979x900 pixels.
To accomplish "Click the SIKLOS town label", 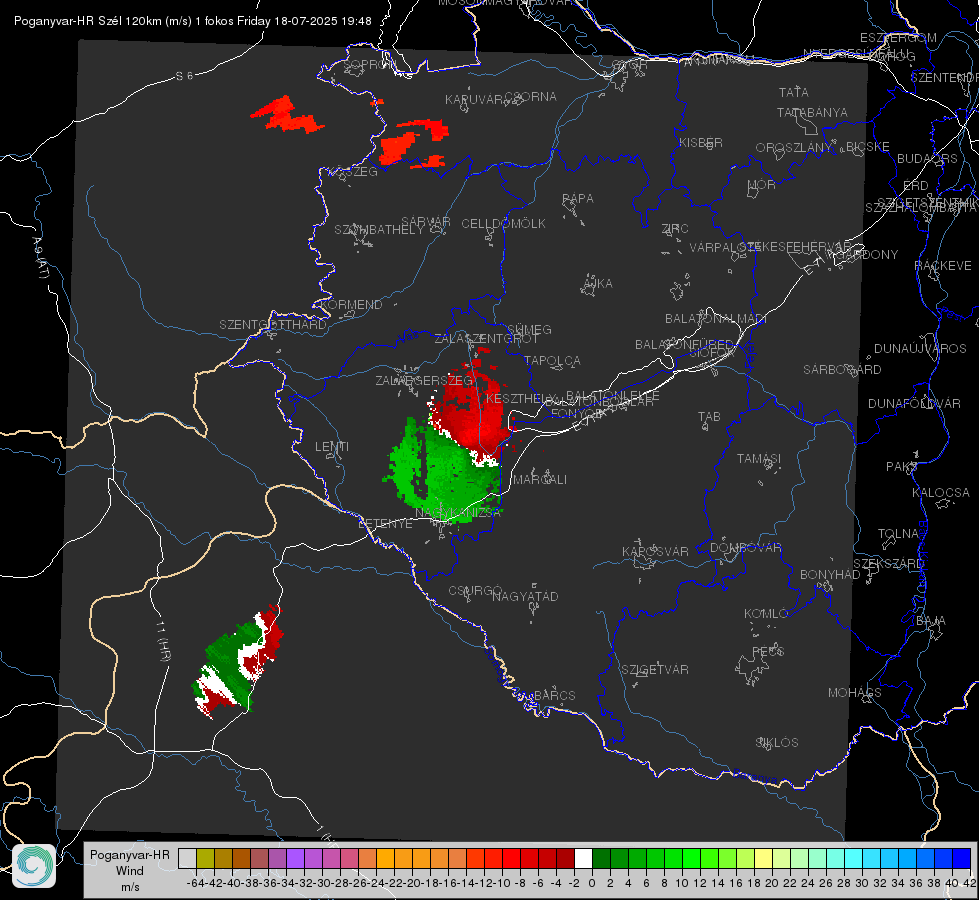I will point(777,743).
